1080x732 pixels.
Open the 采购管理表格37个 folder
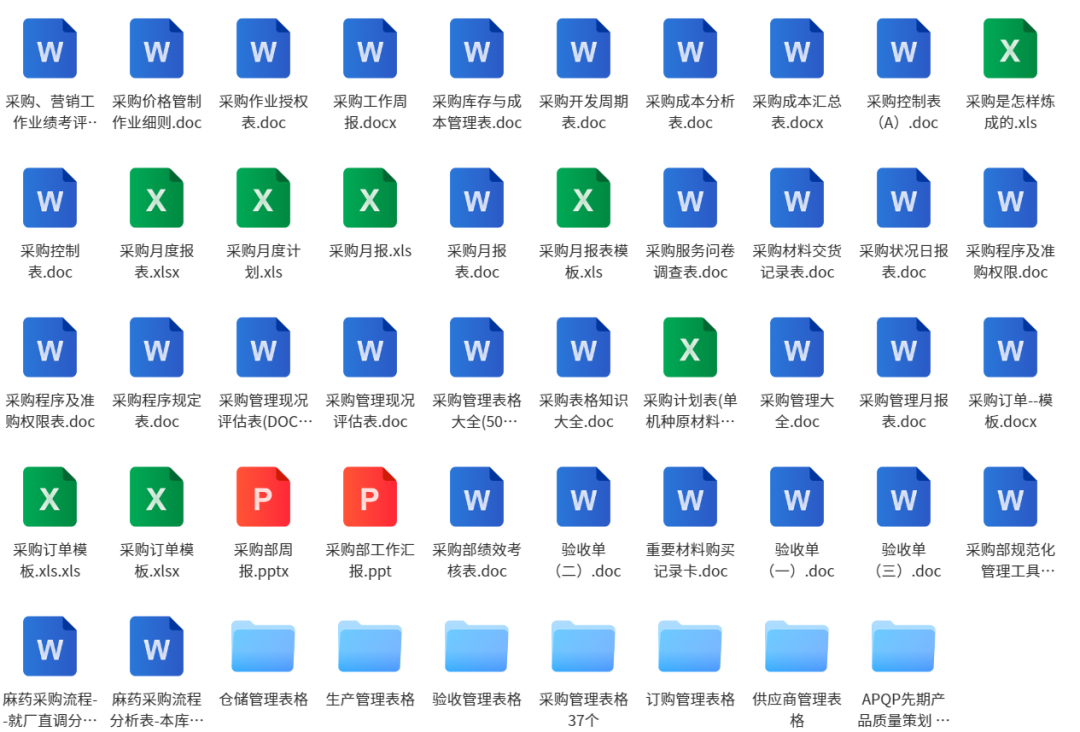583,646
